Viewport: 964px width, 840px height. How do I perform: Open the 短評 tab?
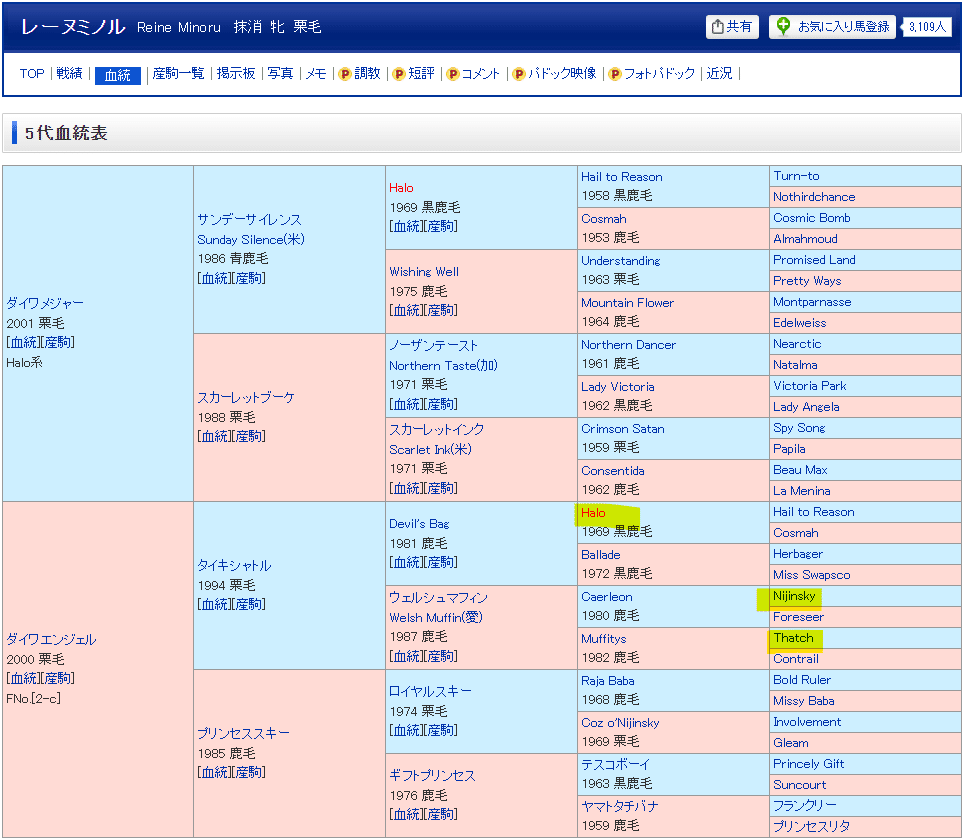[x=422, y=74]
